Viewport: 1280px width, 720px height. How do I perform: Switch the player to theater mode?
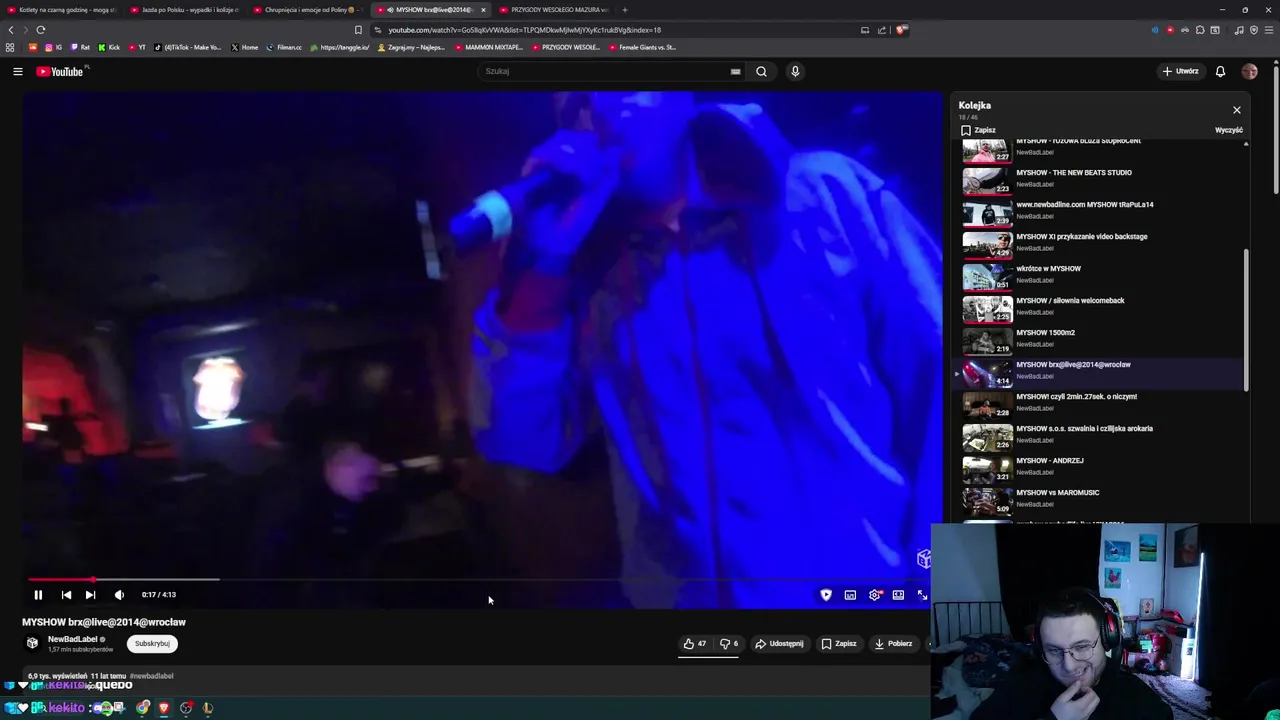898,595
